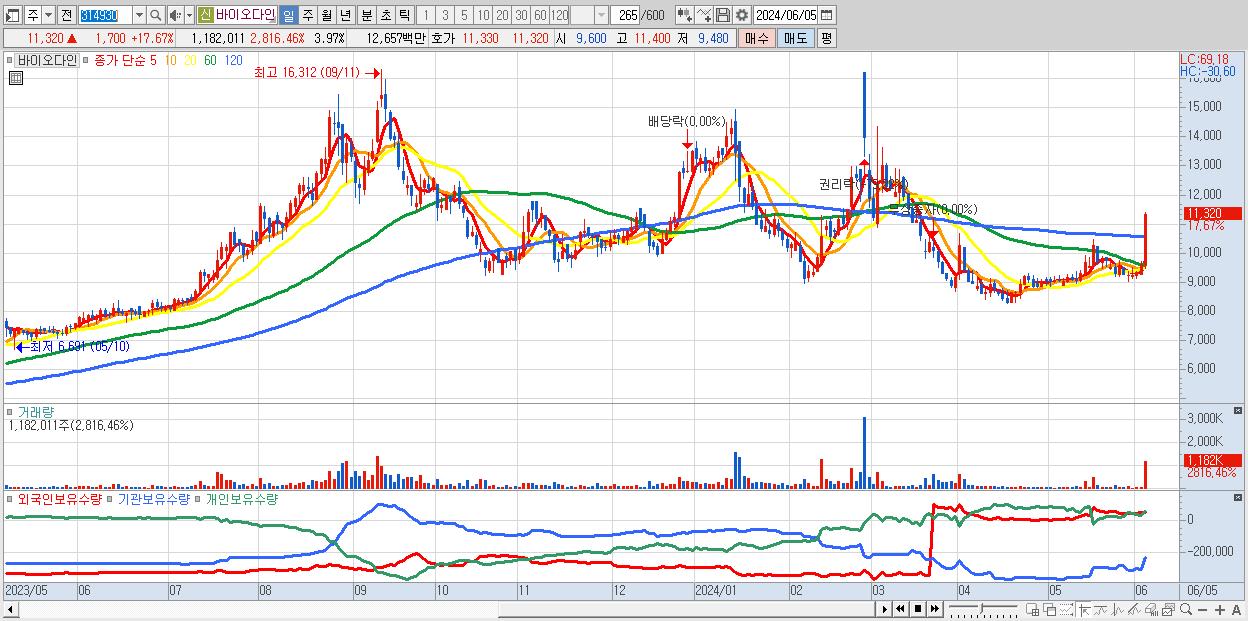Choose the 10 interval preset
The image size is (1248, 621).
click(x=483, y=15)
